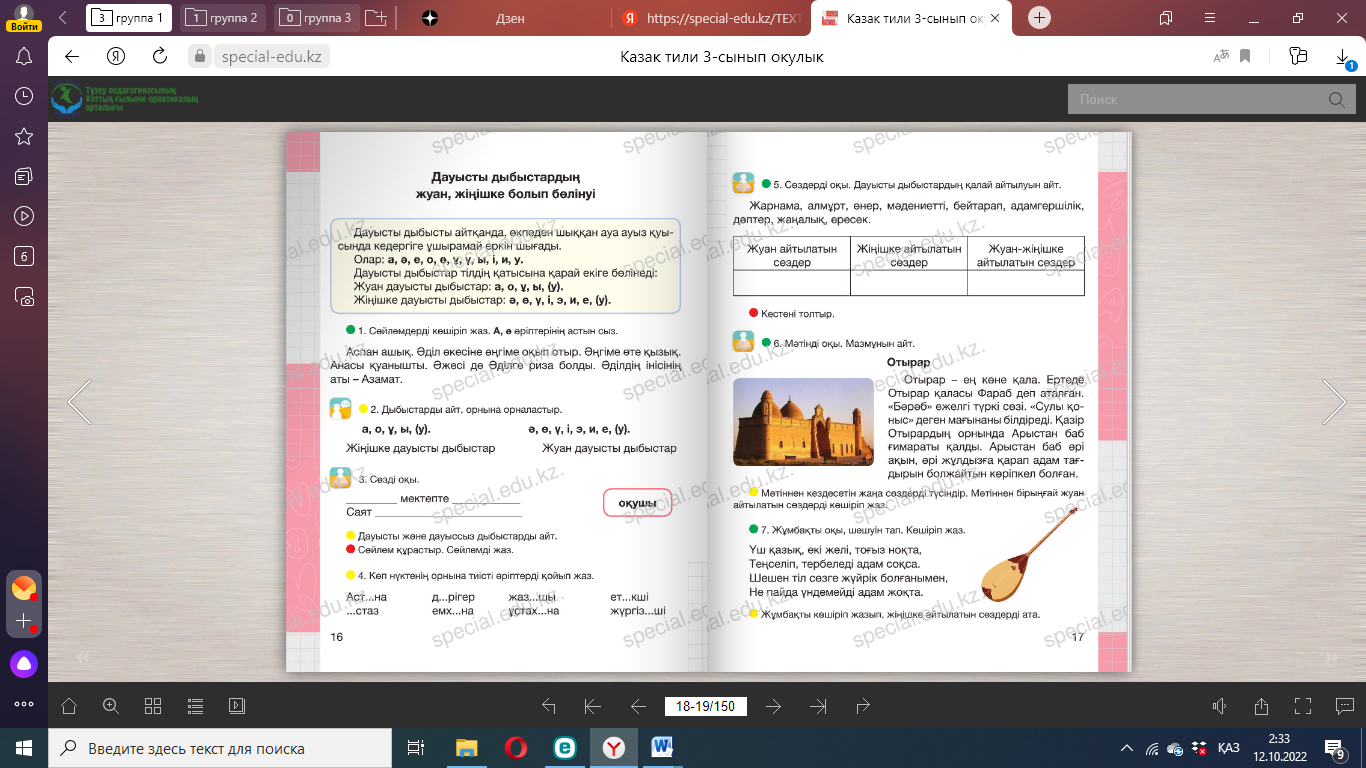Take a screenshot with the sidebar camera icon
This screenshot has width=1366, height=768.
point(25,296)
